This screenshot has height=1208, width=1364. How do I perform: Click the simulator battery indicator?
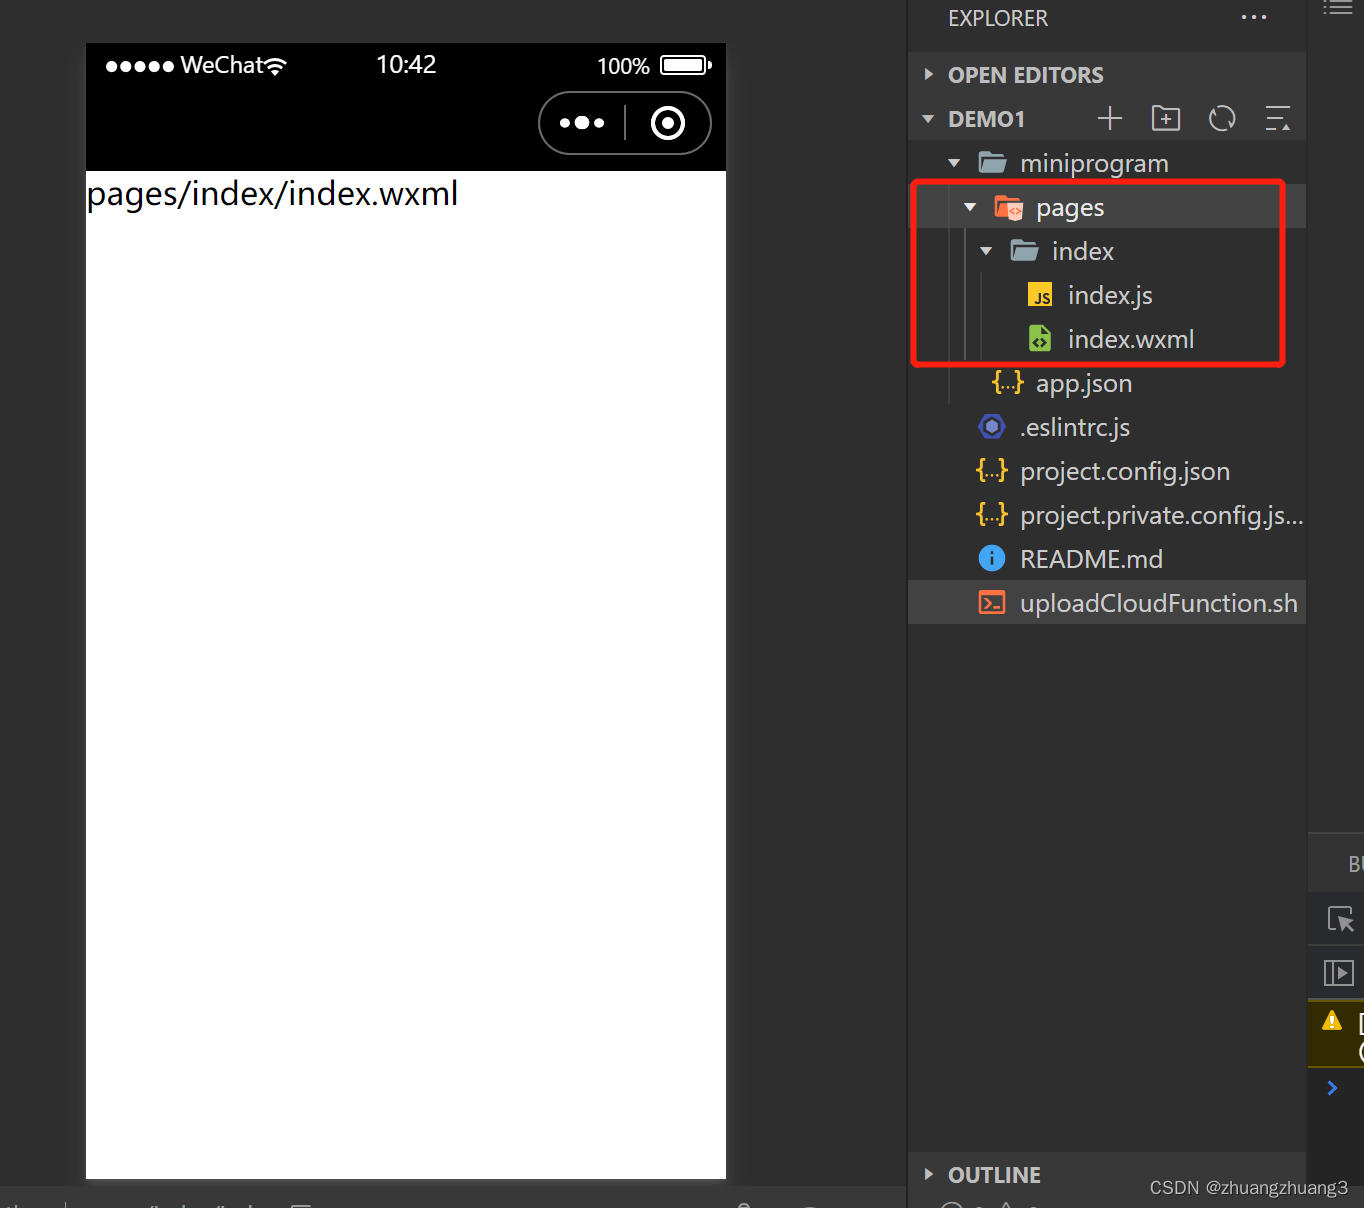pyautogui.click(x=686, y=65)
